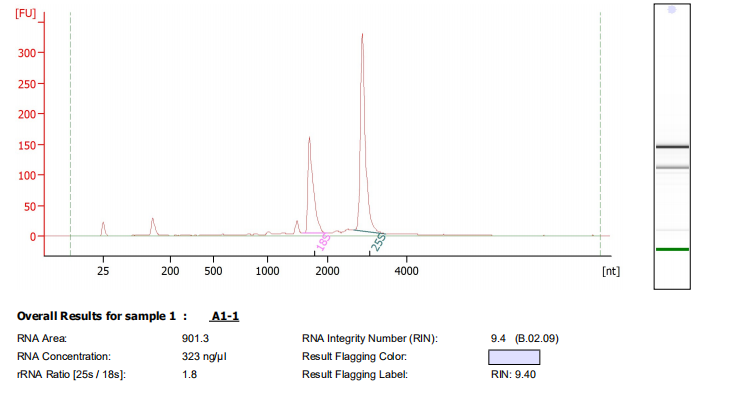
Task: Click the Result Flagging Color label
Action: [x=354, y=356]
